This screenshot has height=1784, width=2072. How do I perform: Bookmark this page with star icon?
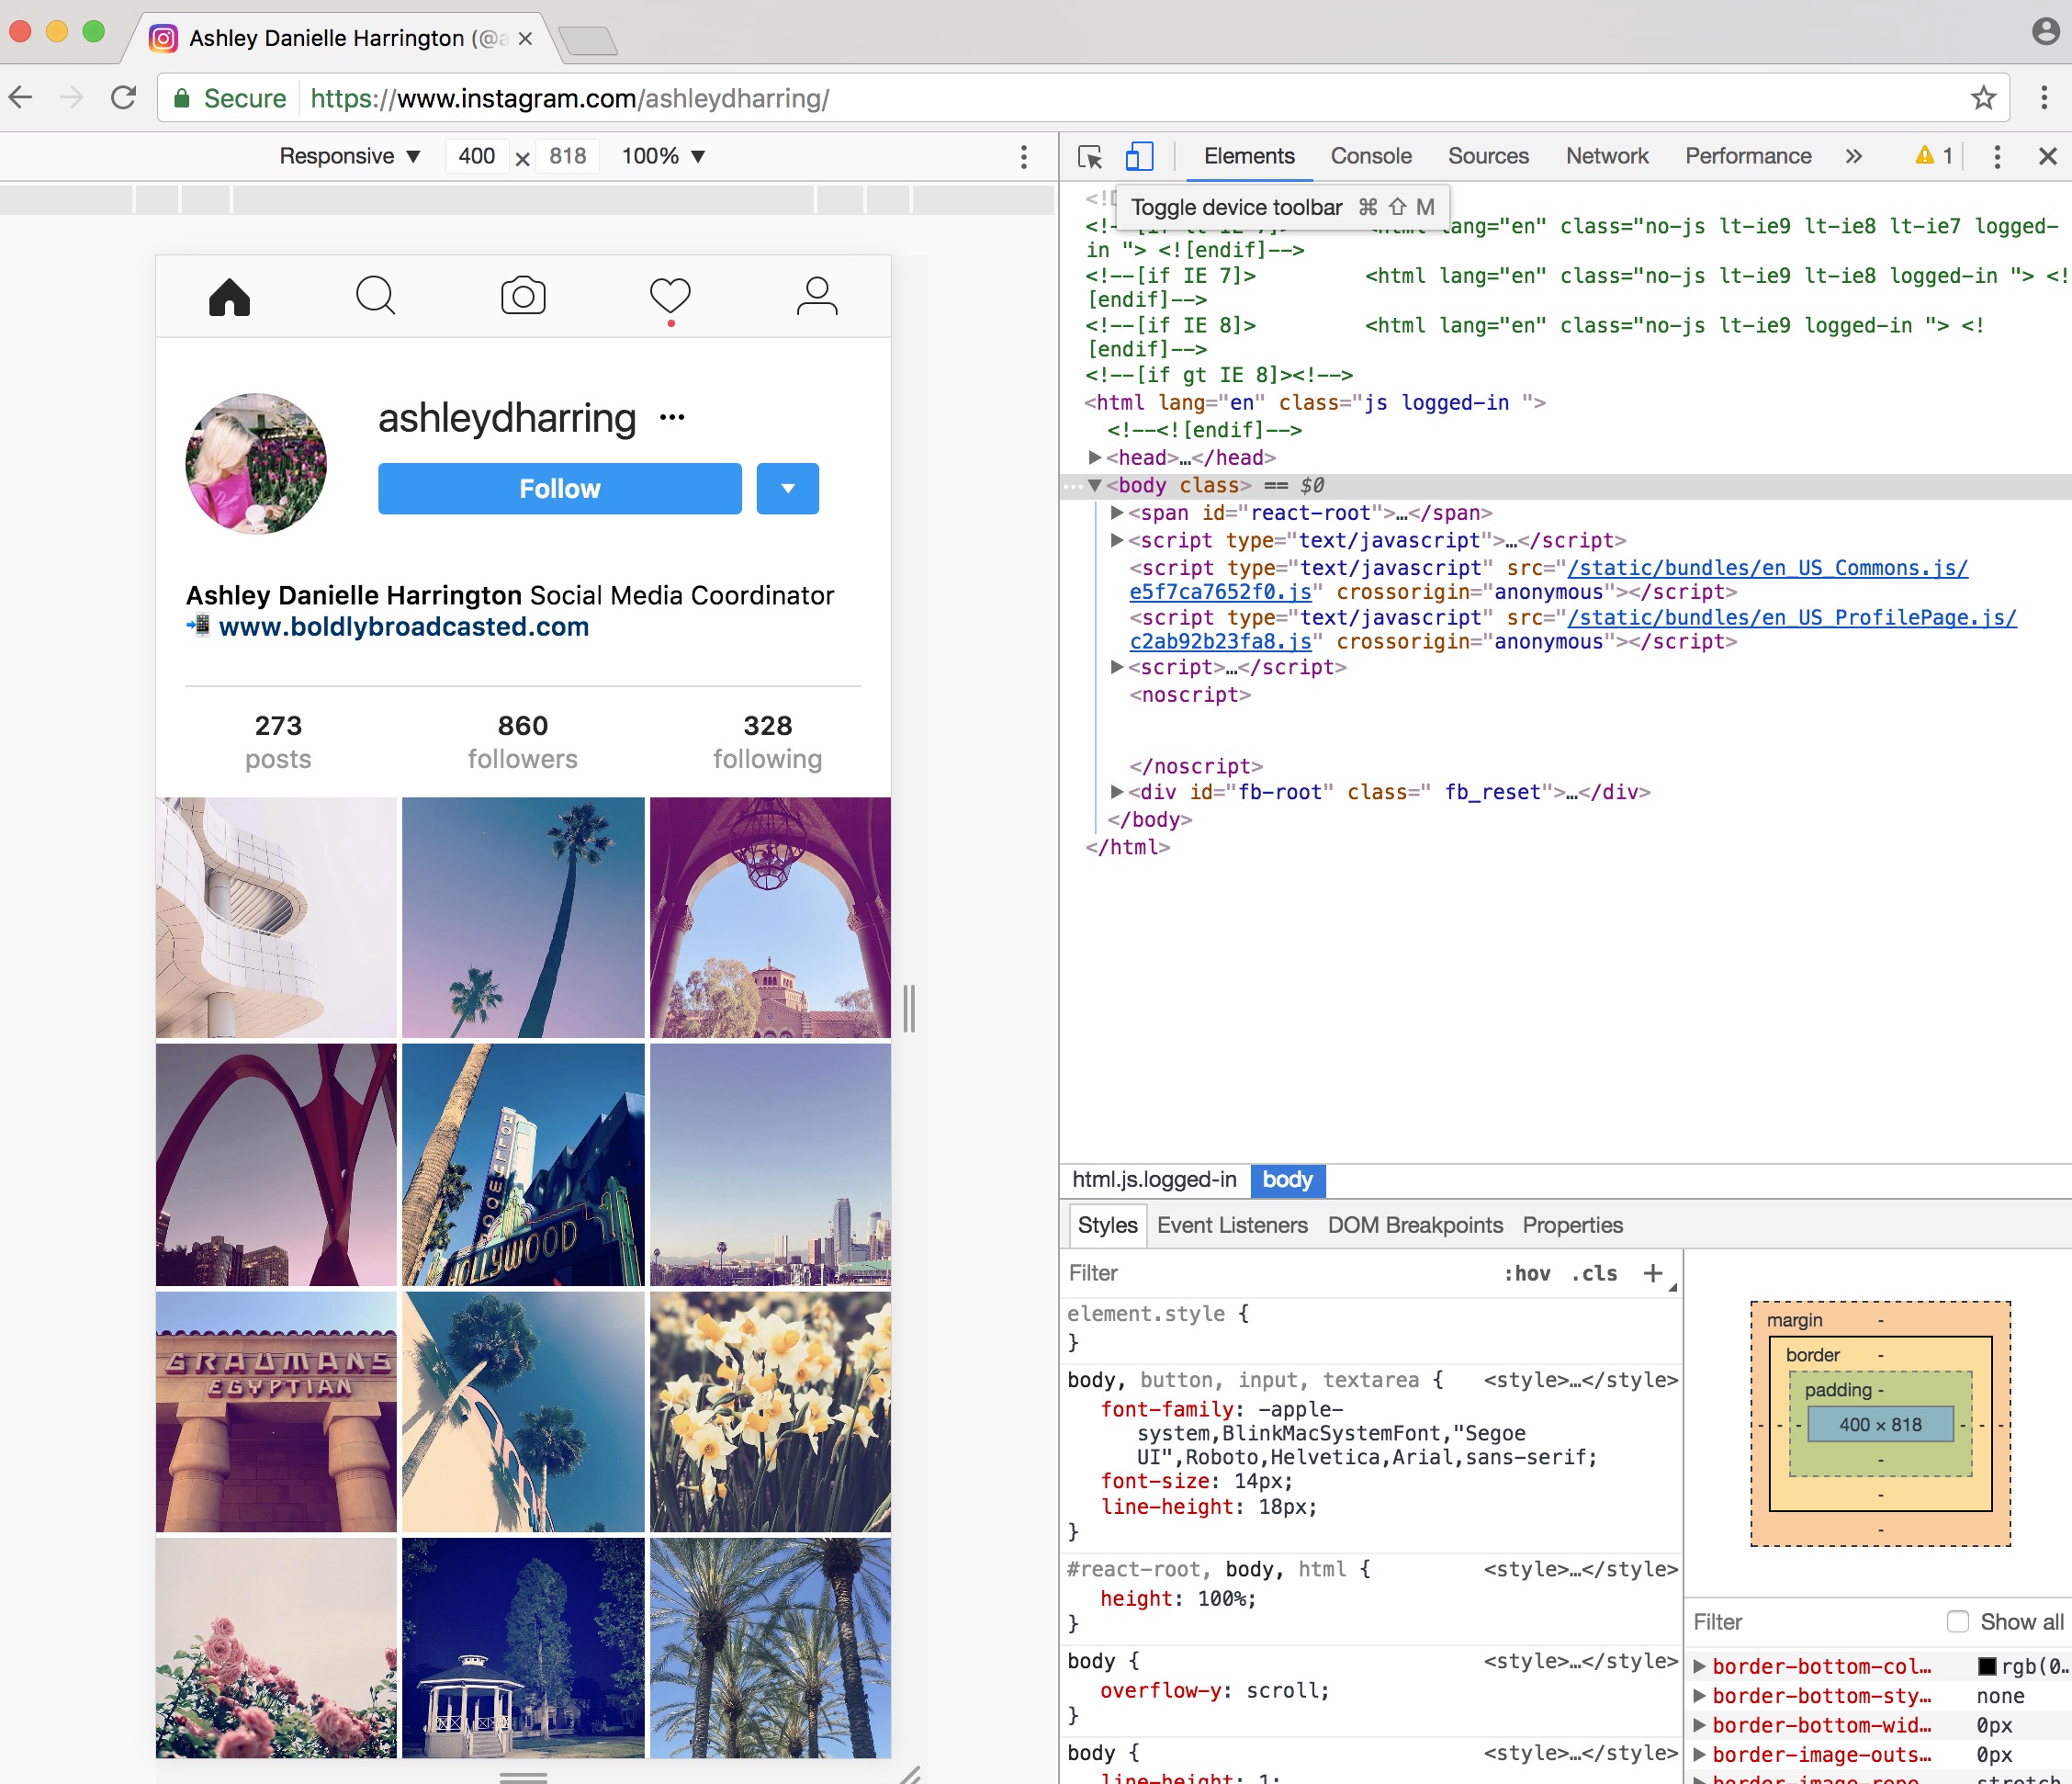[1983, 98]
